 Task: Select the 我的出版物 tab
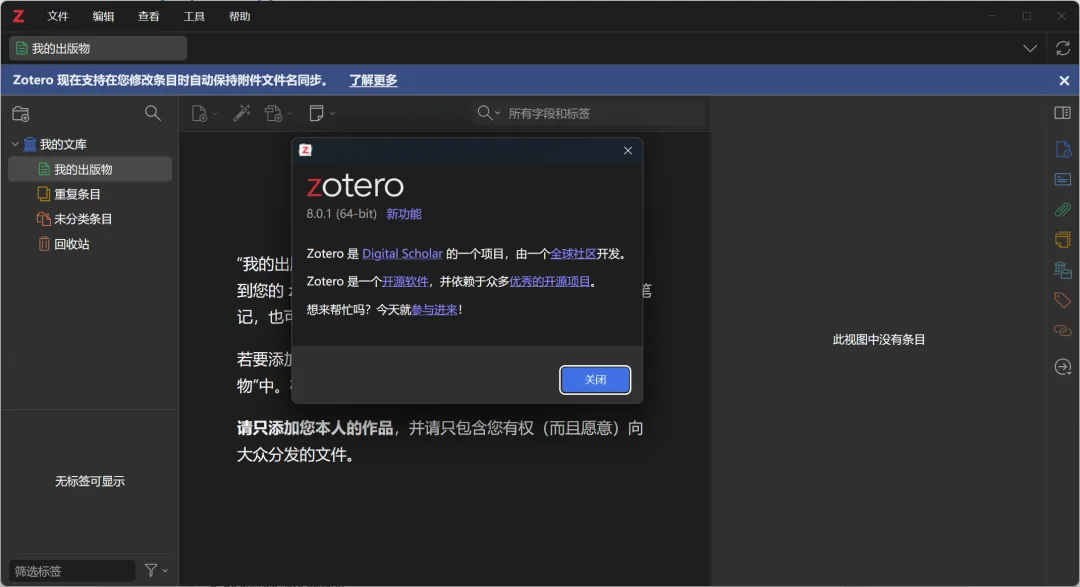(98, 48)
